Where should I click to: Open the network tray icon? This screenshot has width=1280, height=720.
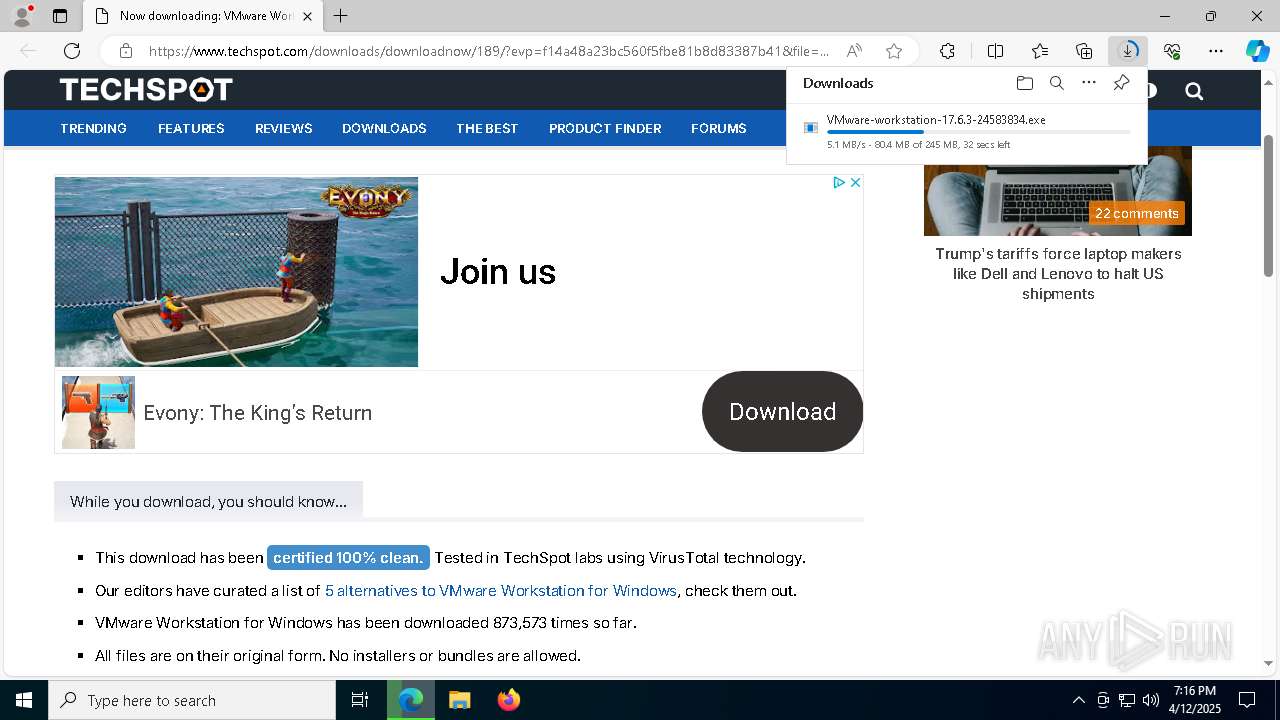pos(1127,700)
